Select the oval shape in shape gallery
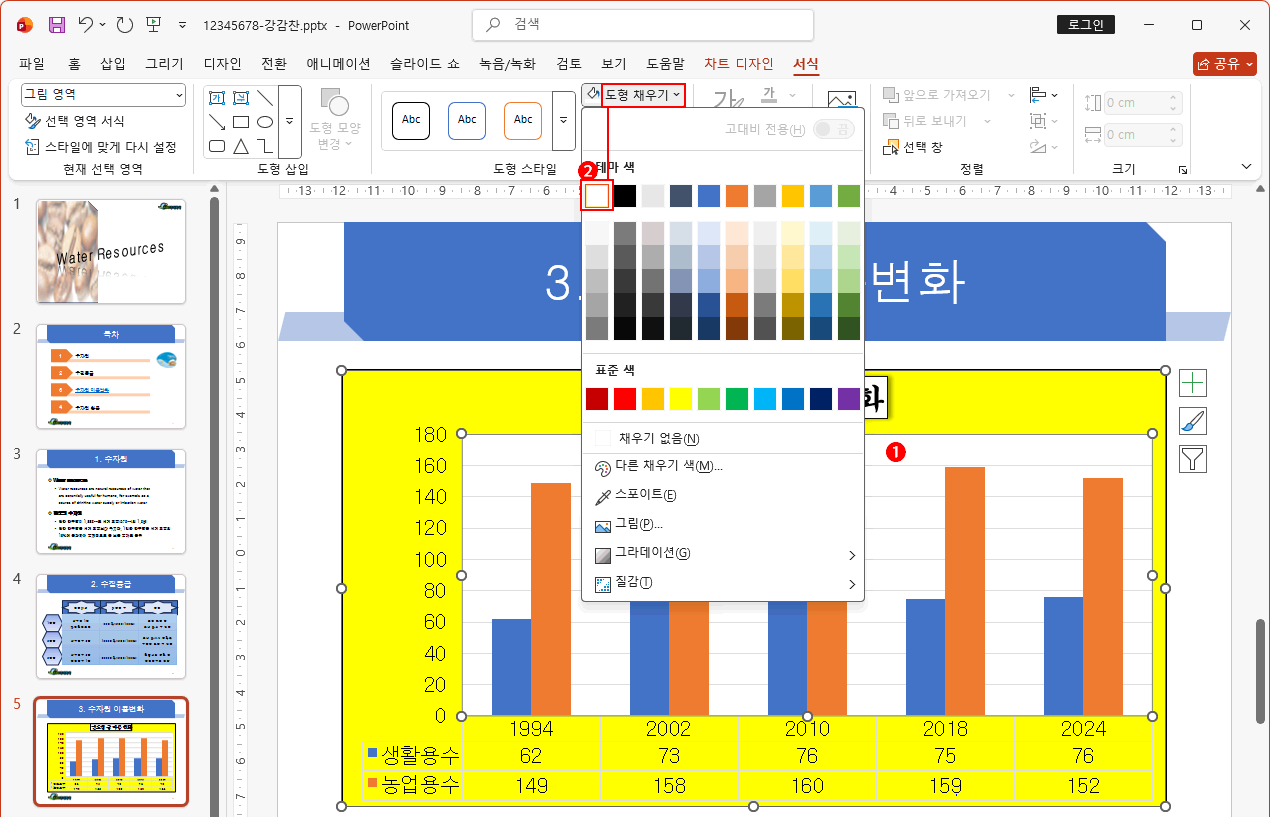This screenshot has height=817, width=1270. coord(265,122)
